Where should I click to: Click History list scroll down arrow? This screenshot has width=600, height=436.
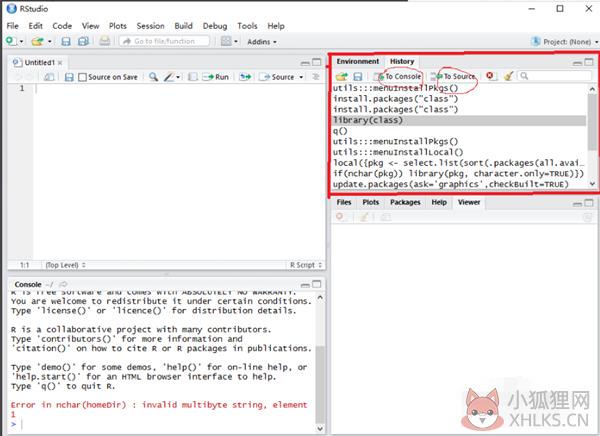click(592, 184)
